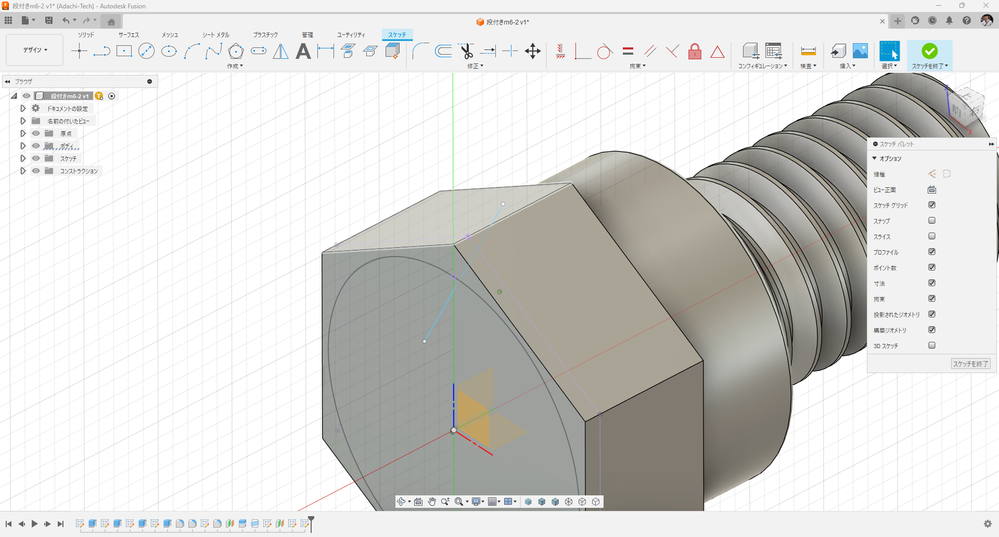Open the コンフィギュレーション dropdown
The width and height of the screenshot is (999, 537).
point(763,66)
